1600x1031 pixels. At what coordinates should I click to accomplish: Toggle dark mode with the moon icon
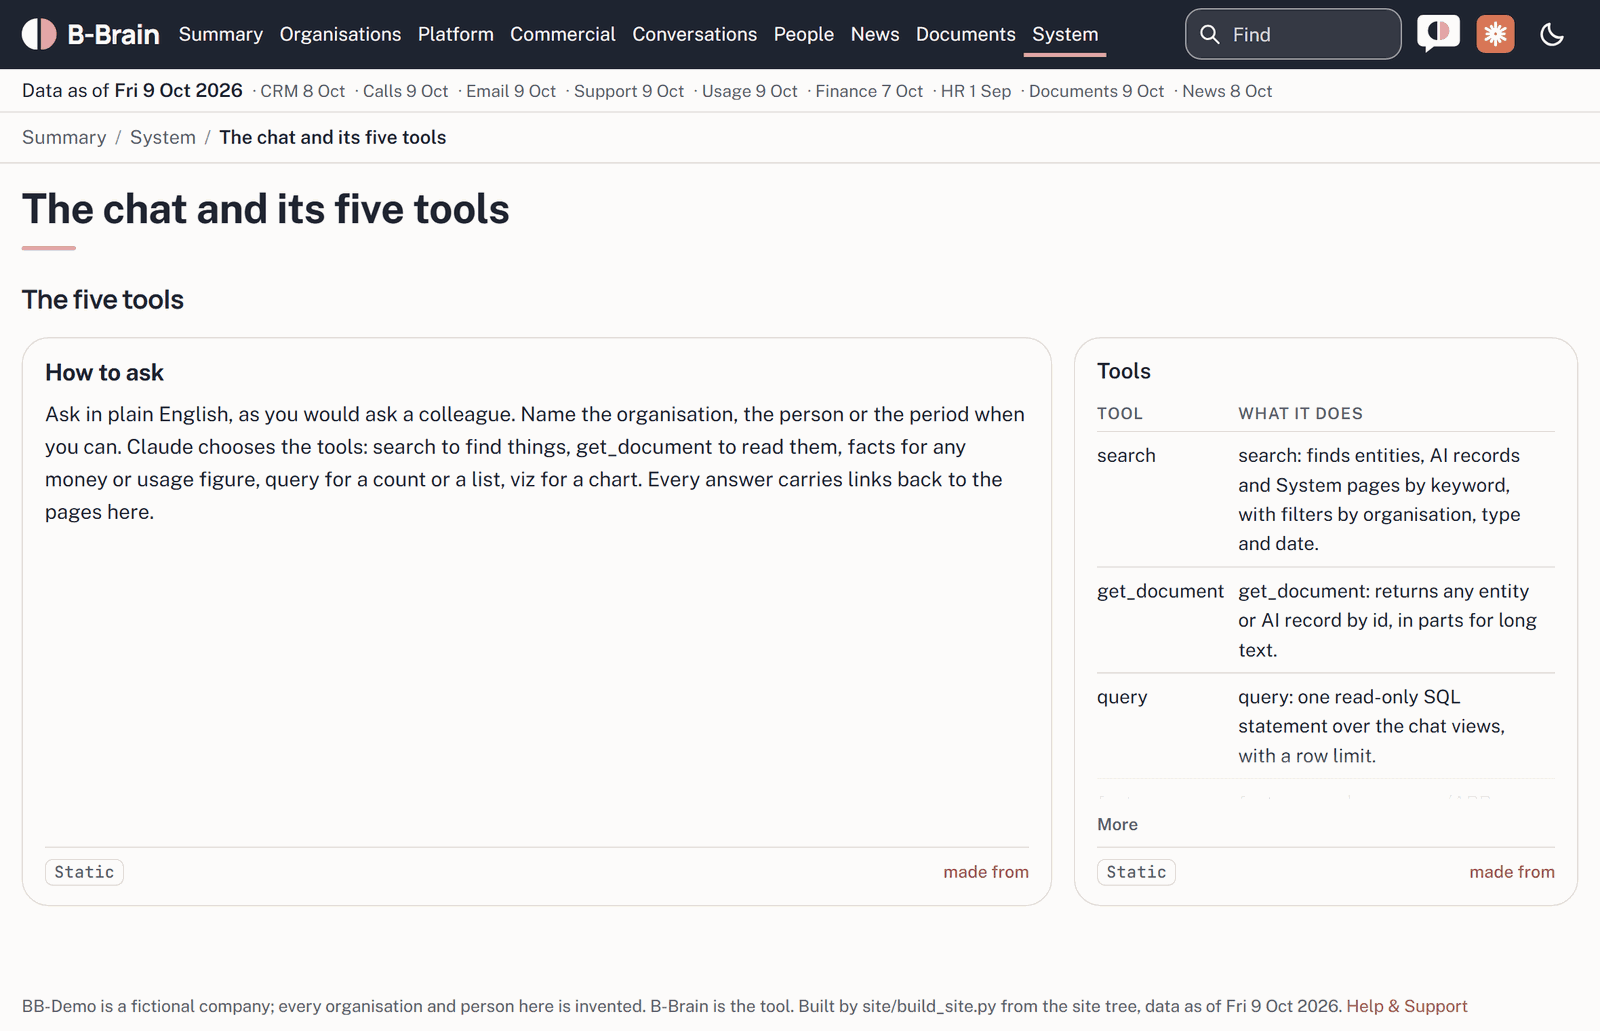coord(1552,34)
